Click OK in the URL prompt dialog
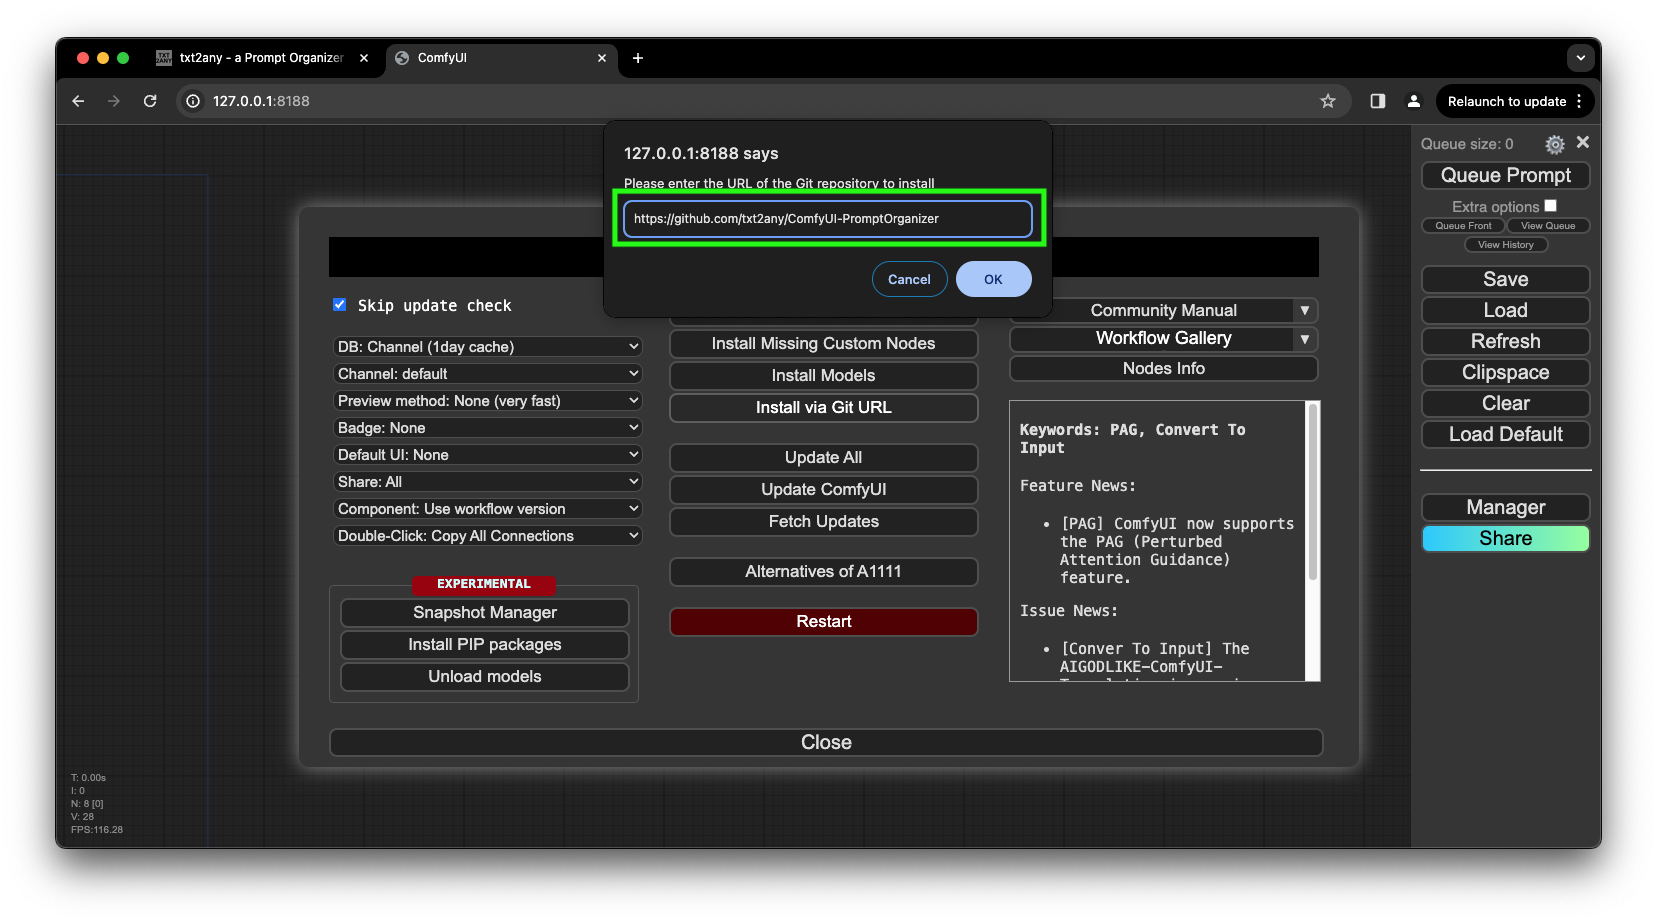This screenshot has height=922, width=1657. tap(993, 279)
